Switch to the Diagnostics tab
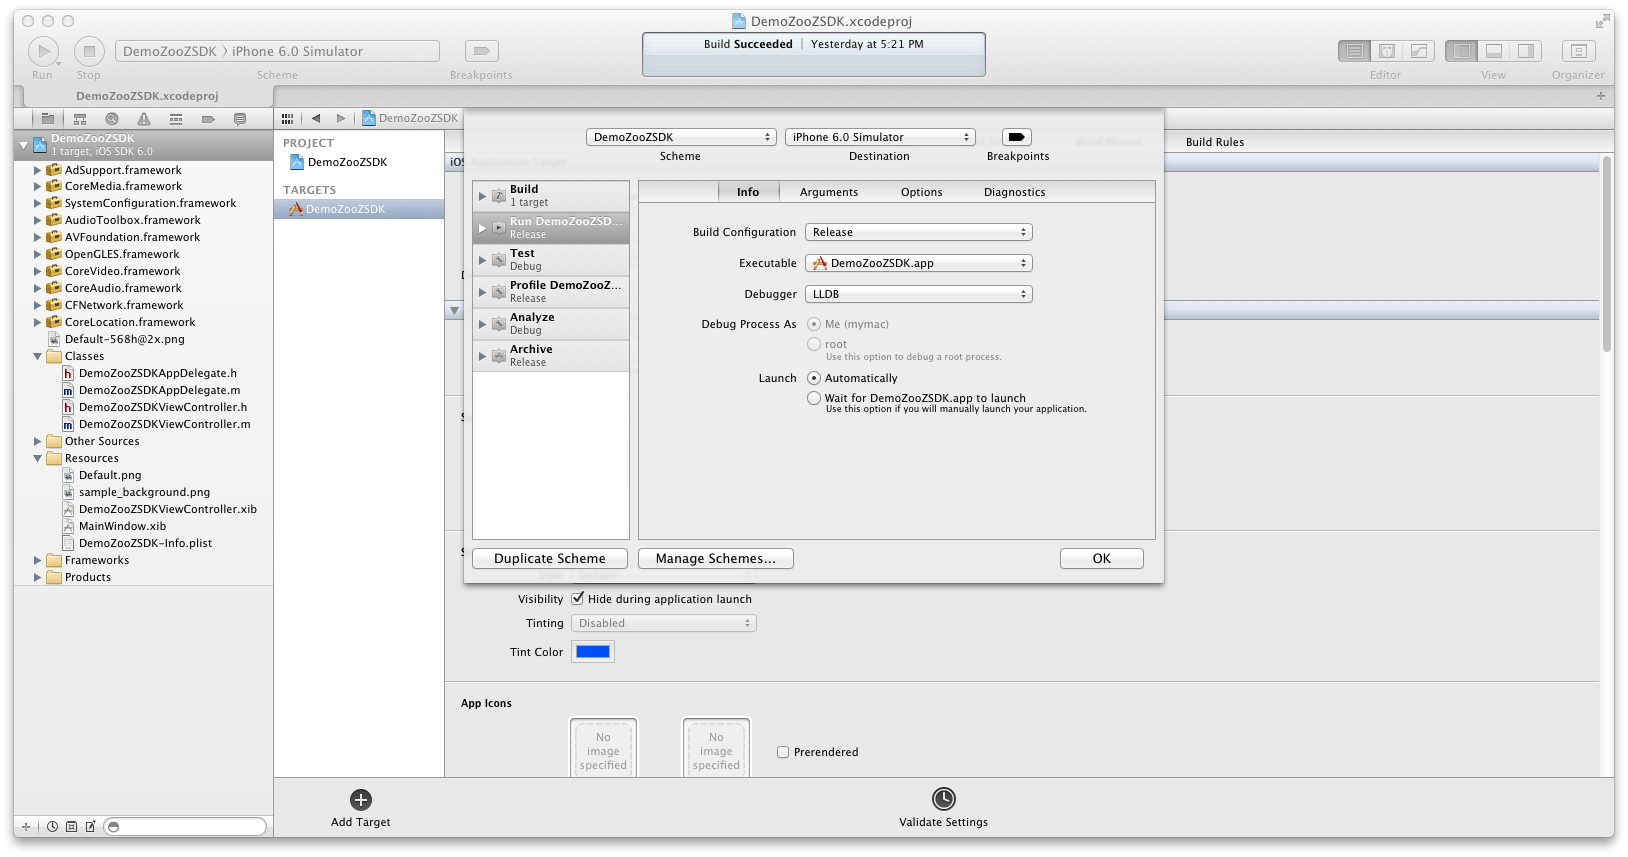The height and width of the screenshot is (857, 1628). [x=1014, y=192]
